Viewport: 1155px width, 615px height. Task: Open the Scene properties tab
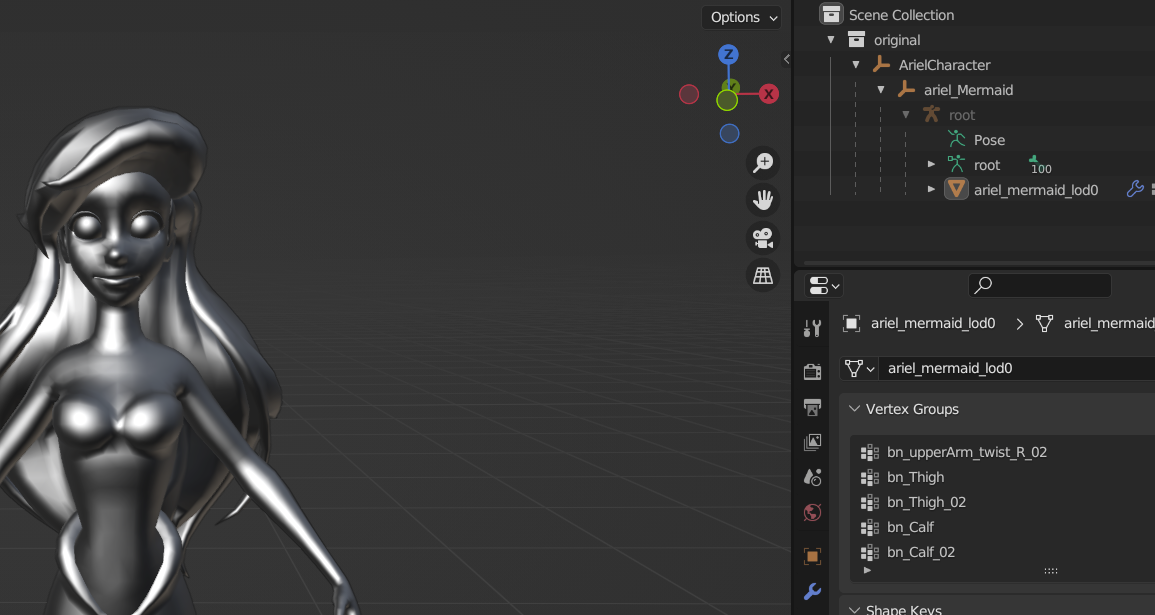[812, 477]
